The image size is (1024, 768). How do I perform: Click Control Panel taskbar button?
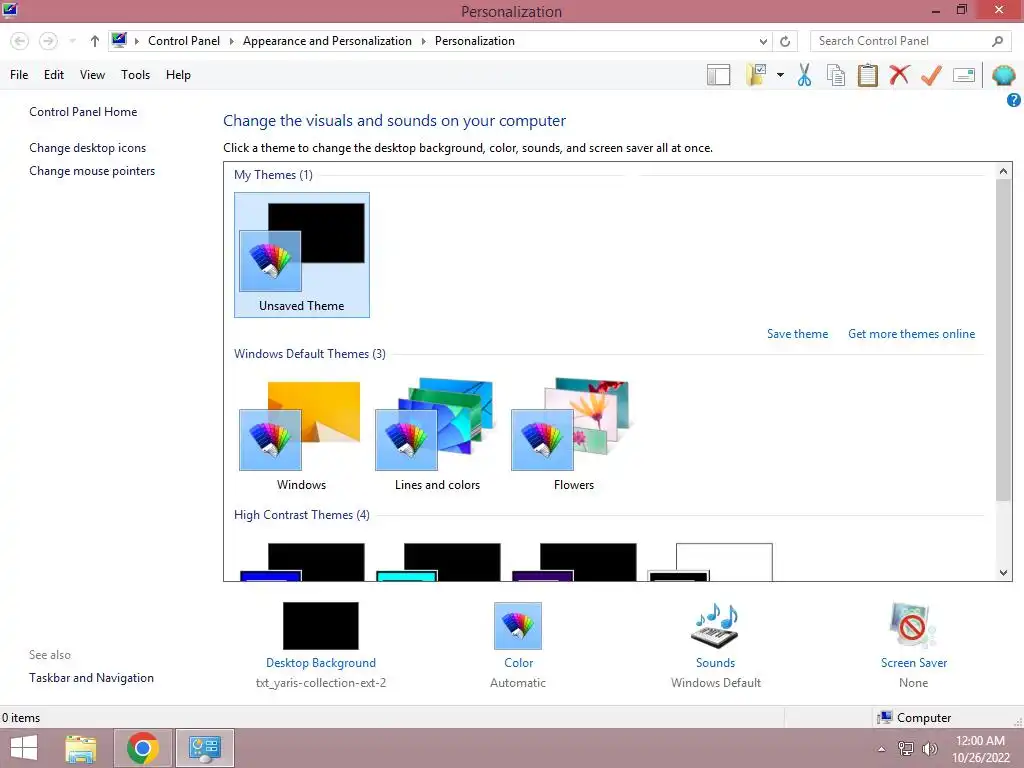204,748
